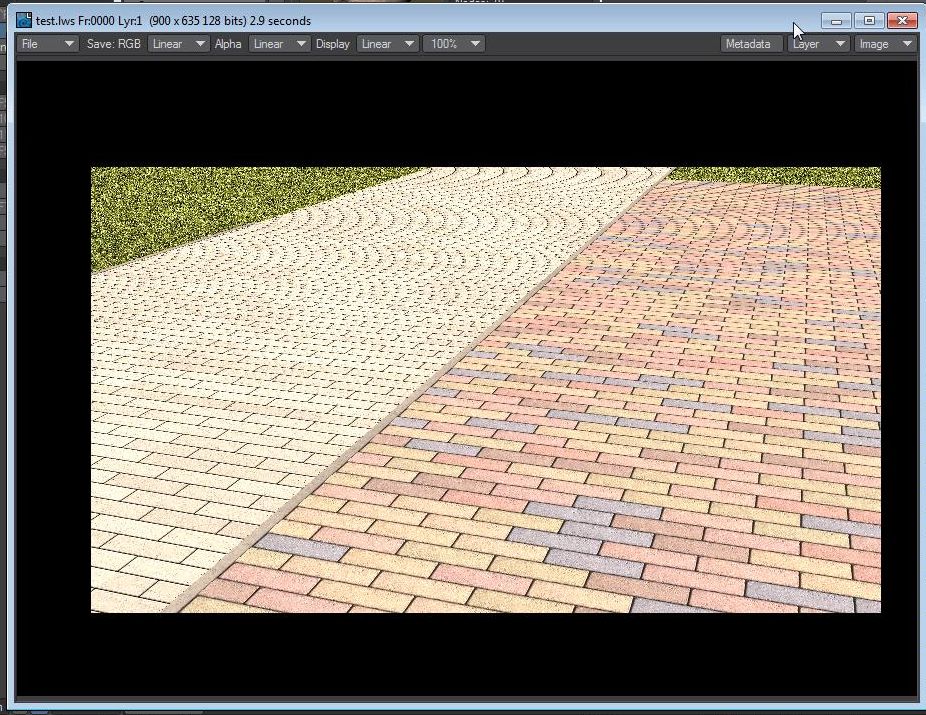Click the LightWave icon in the title bar
The height and width of the screenshot is (715, 926).
[24, 20]
